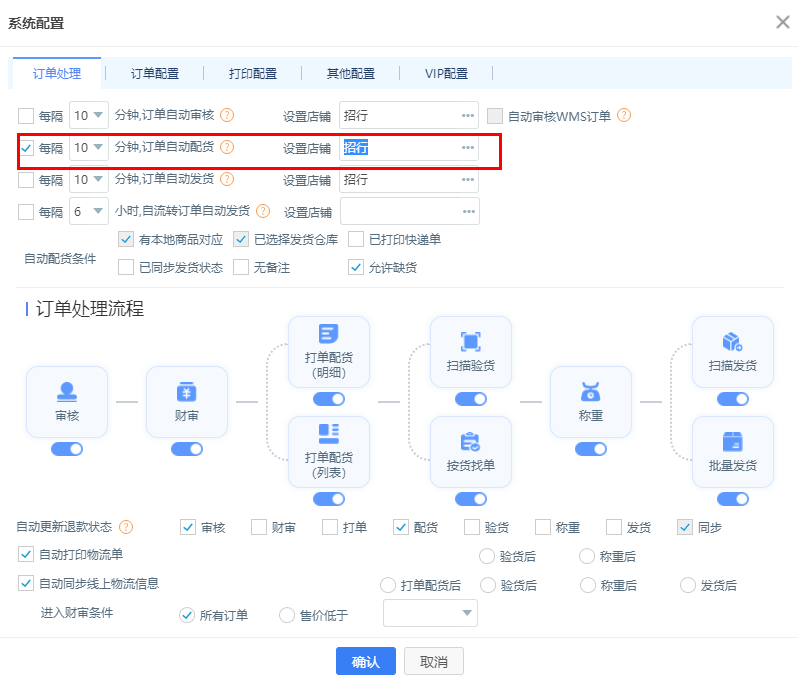The width and height of the screenshot is (798, 683).
Task: Close the 系统配置 dialog
Action: coord(783,22)
